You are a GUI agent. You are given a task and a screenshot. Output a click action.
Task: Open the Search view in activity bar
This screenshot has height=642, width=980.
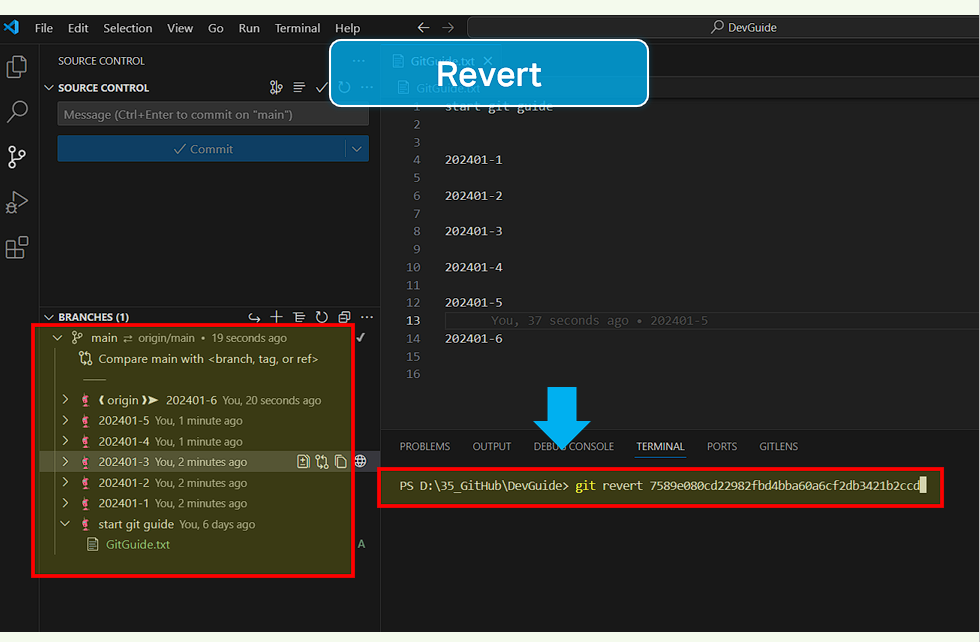(17, 112)
